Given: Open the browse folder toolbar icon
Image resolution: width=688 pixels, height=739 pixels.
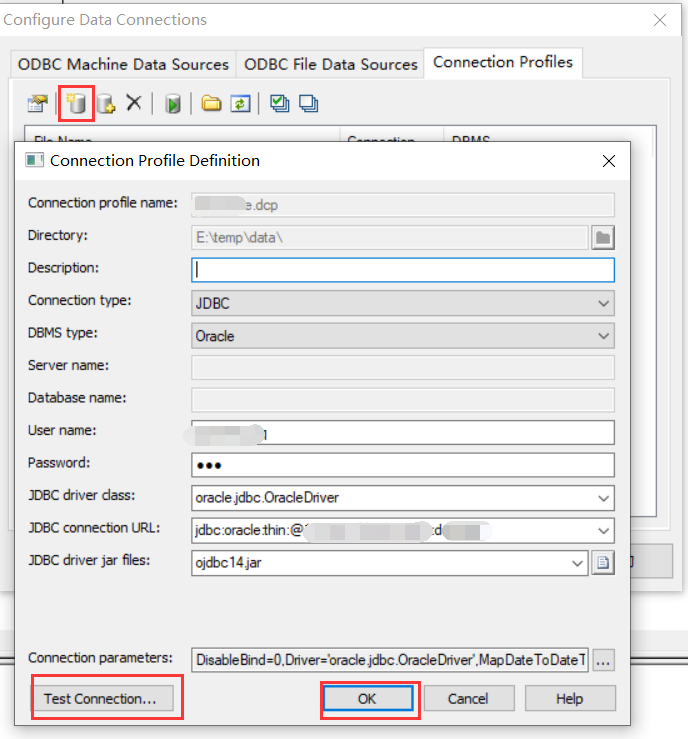Looking at the screenshot, I should 211,103.
